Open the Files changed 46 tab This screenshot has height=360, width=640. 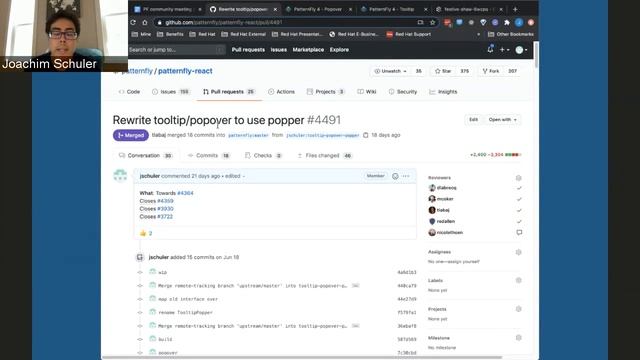pos(324,156)
